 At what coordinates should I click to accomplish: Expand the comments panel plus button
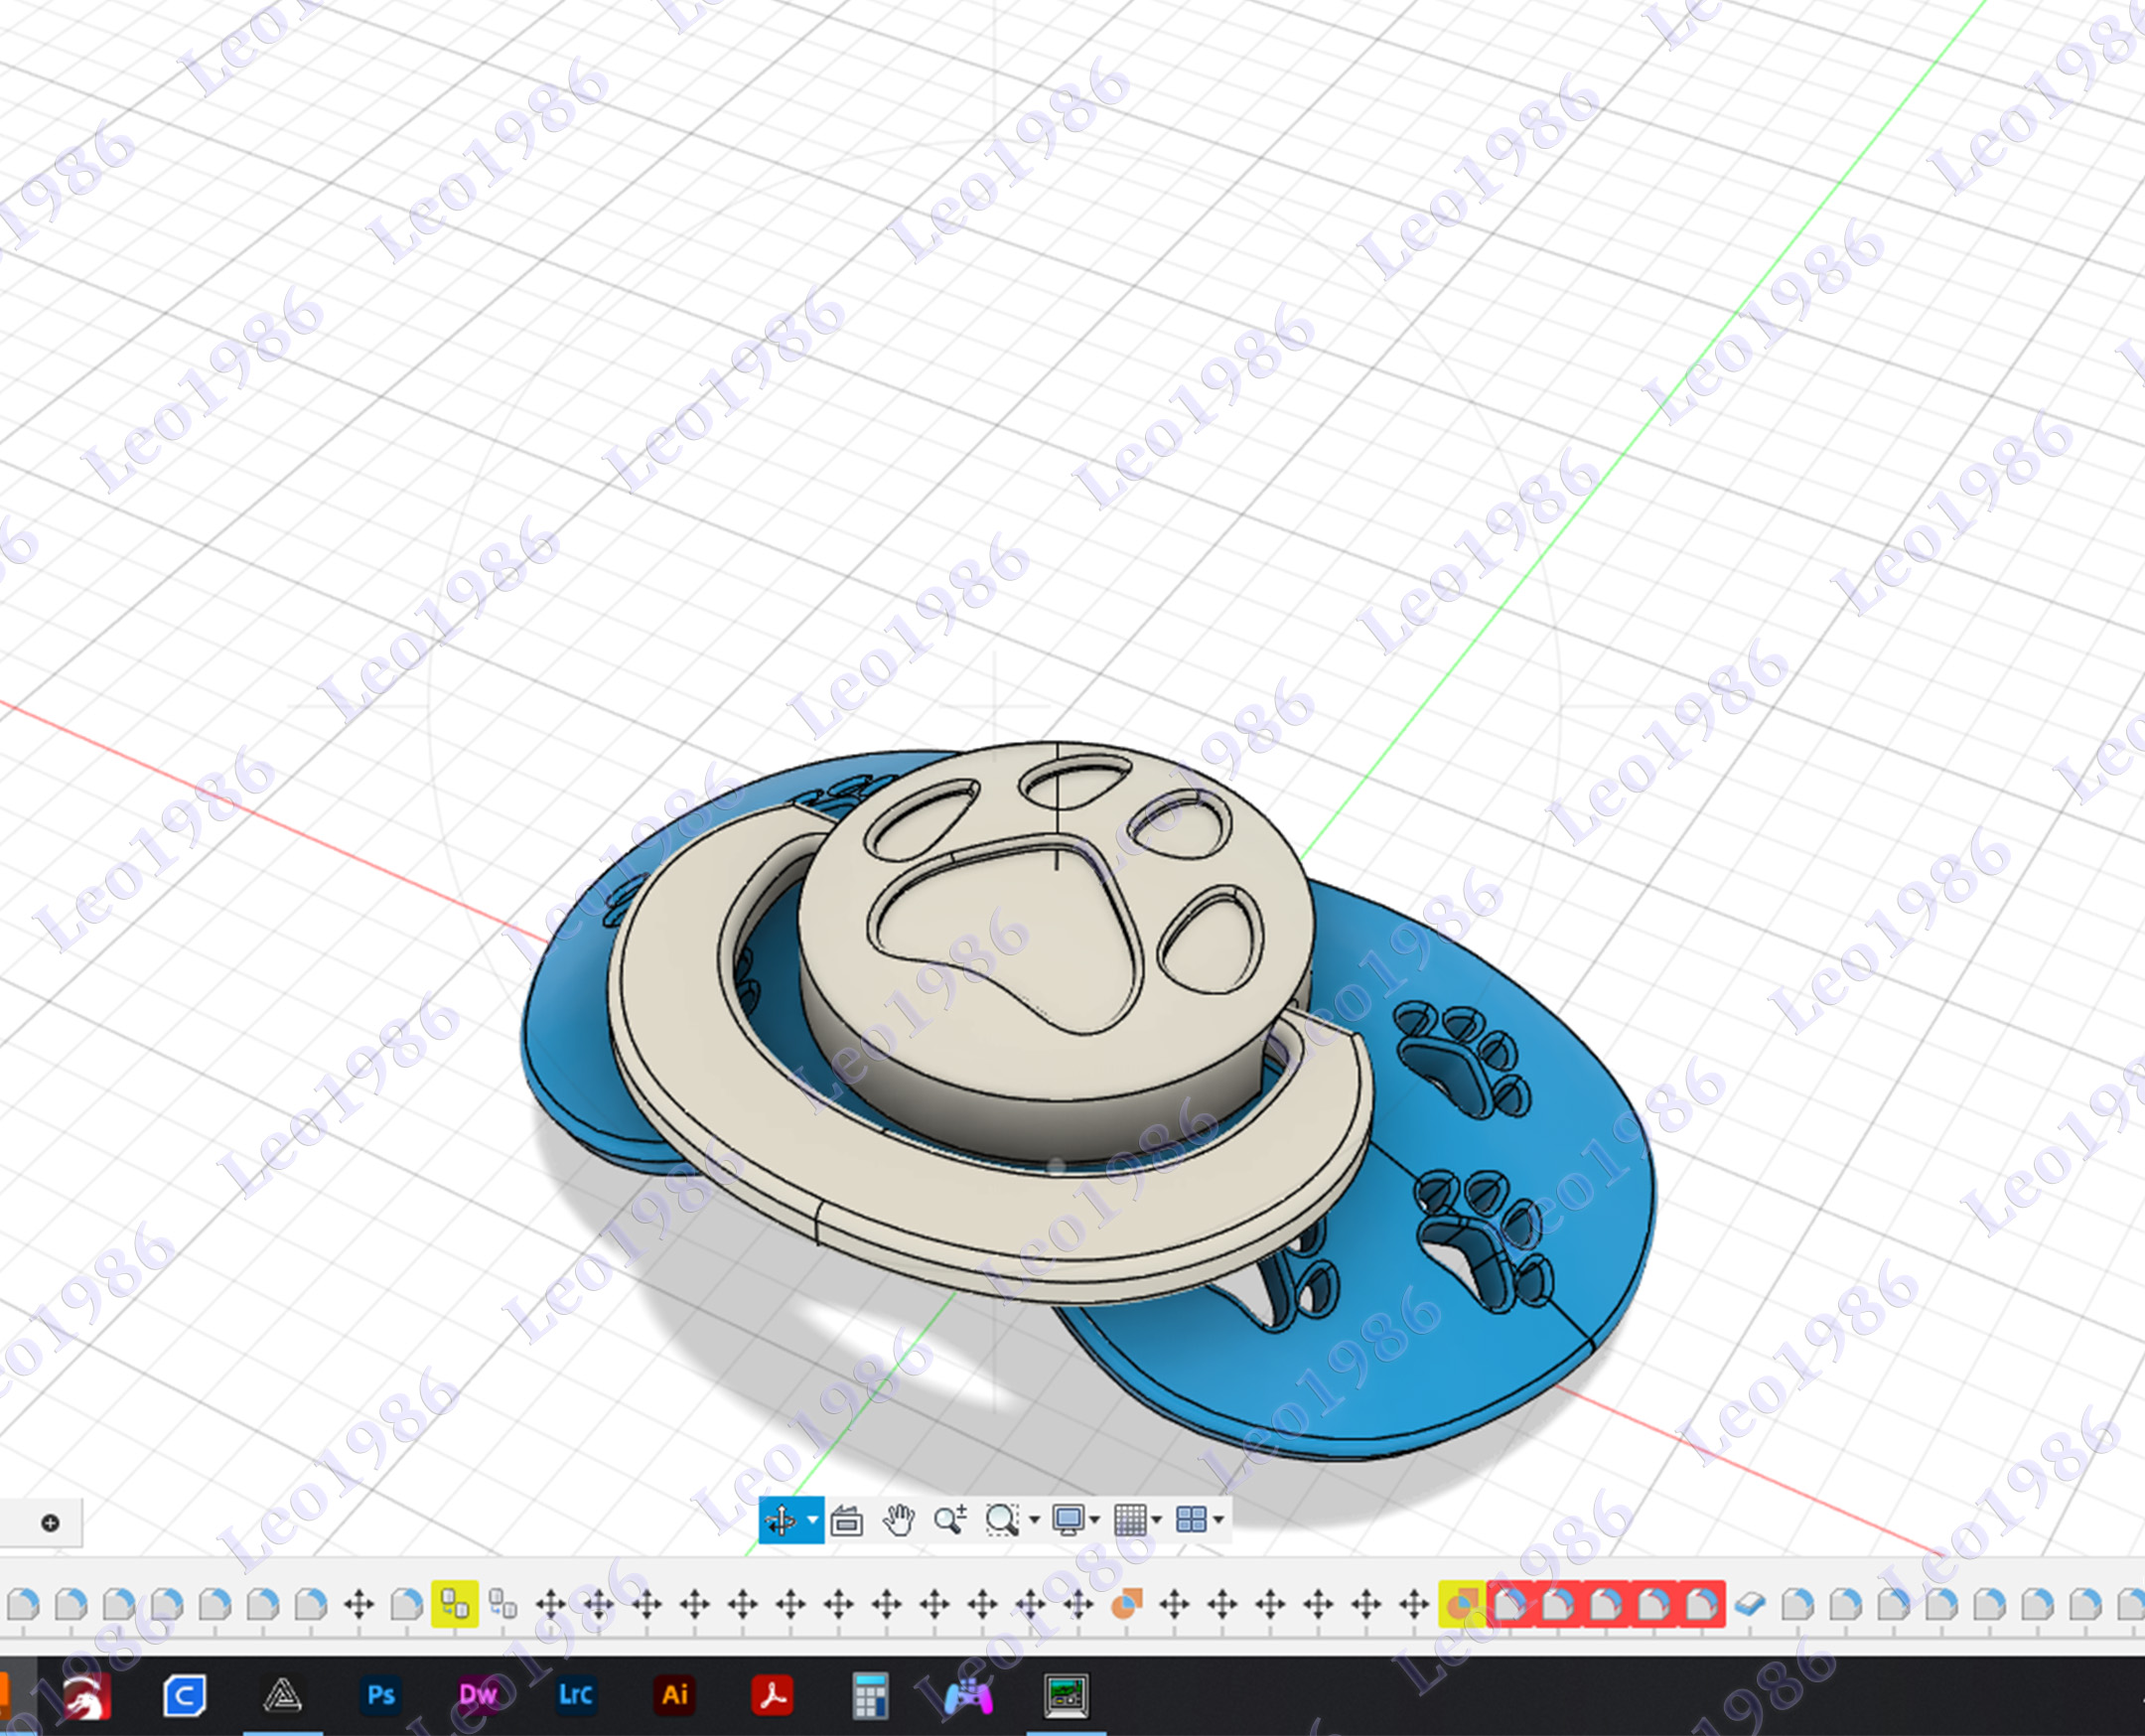point(50,1523)
